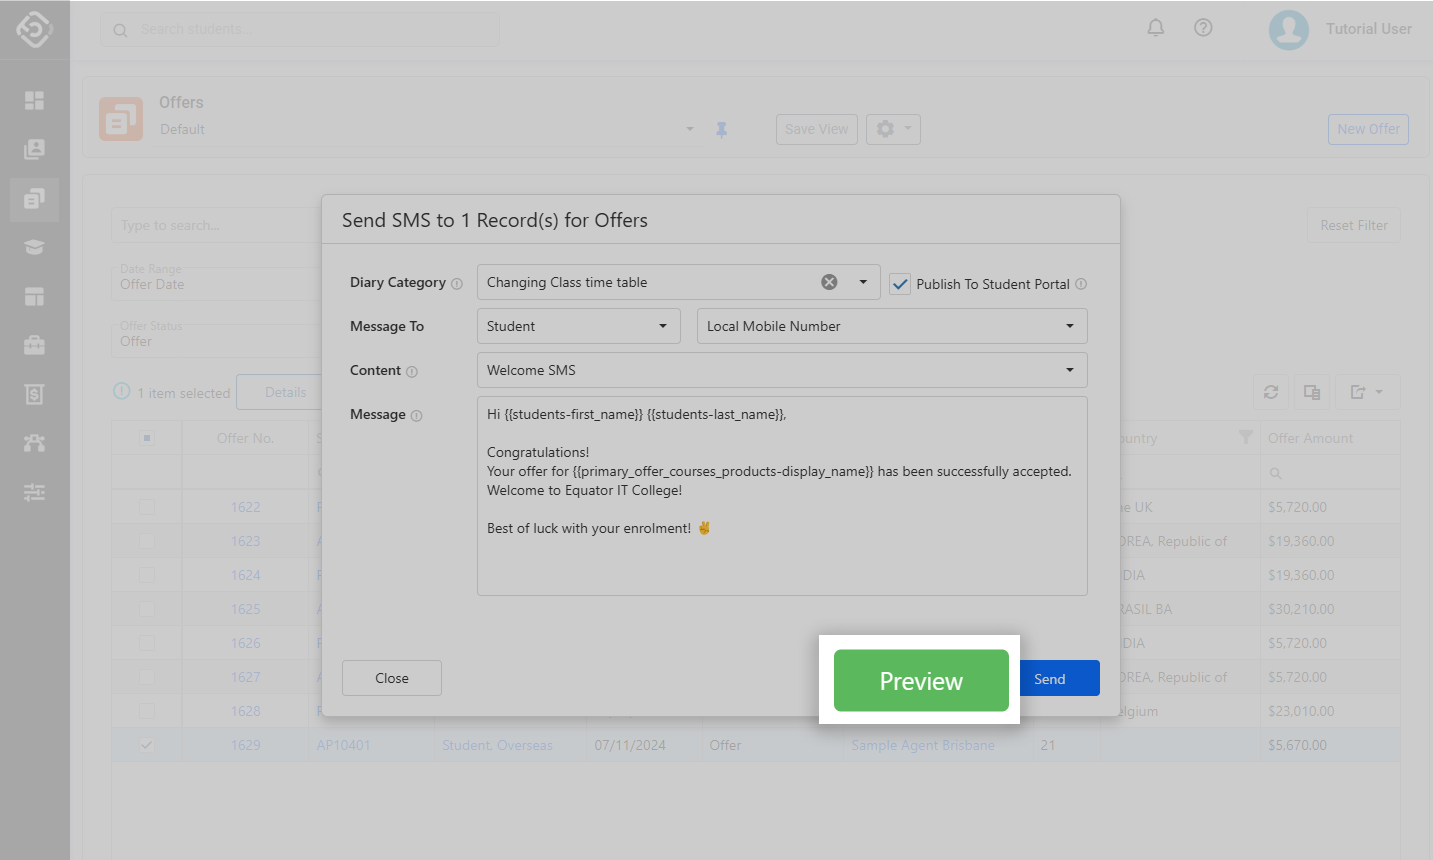Click the notification bell icon
Viewport: 1433px width, 860px height.
click(1155, 28)
